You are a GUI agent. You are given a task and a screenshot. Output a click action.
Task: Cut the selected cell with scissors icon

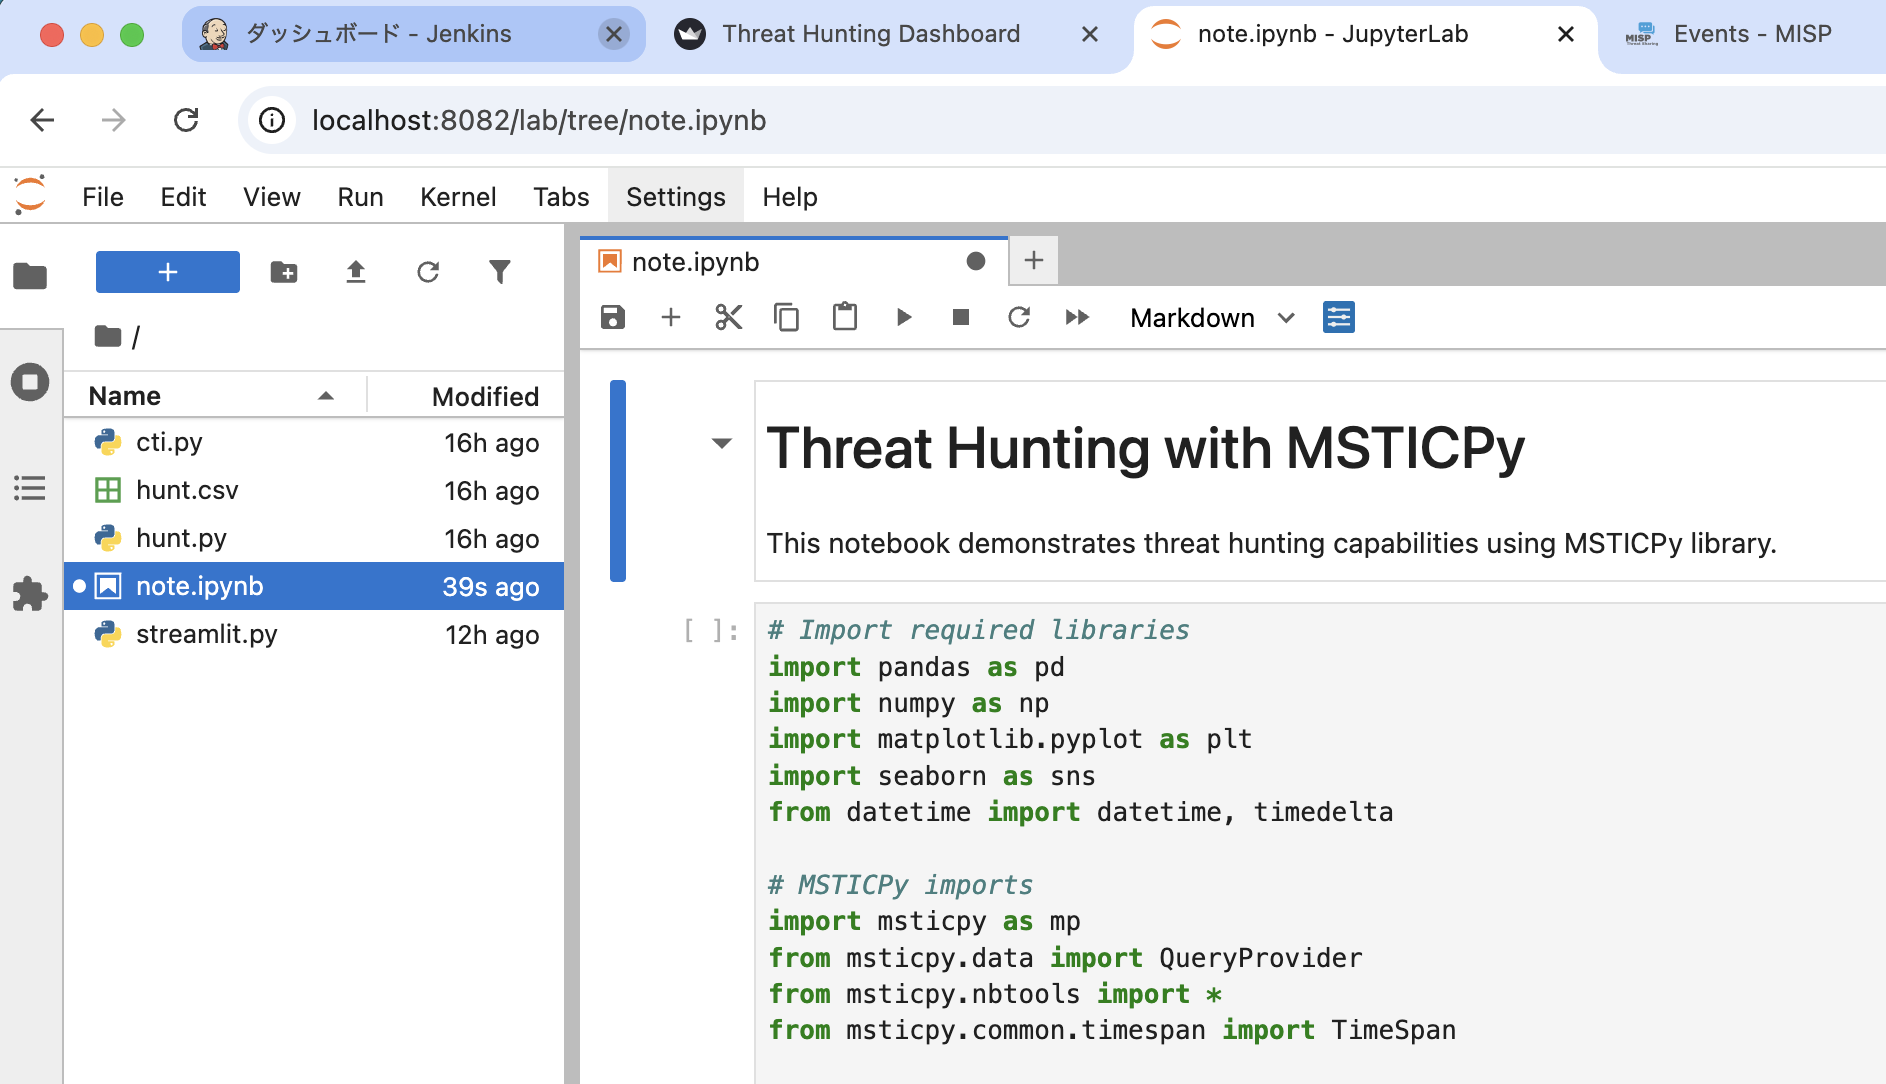728,317
